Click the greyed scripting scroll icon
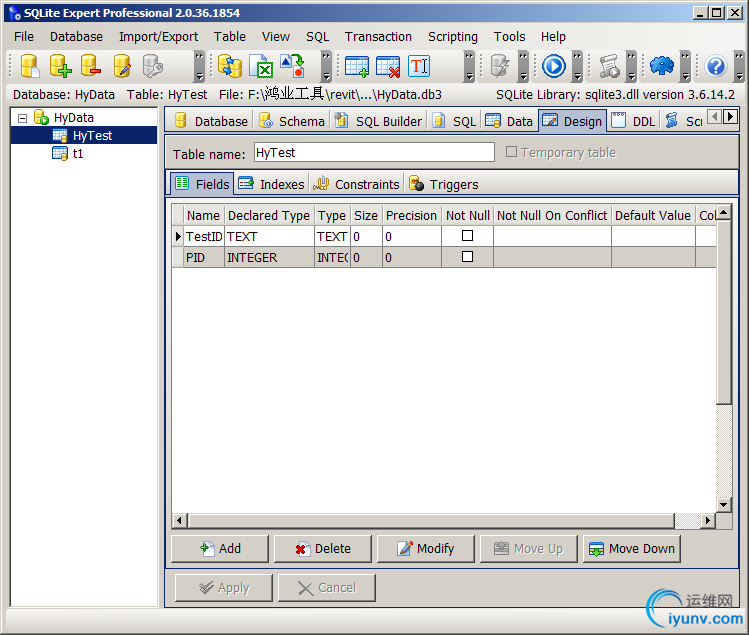This screenshot has height=635, width=749. 609,66
